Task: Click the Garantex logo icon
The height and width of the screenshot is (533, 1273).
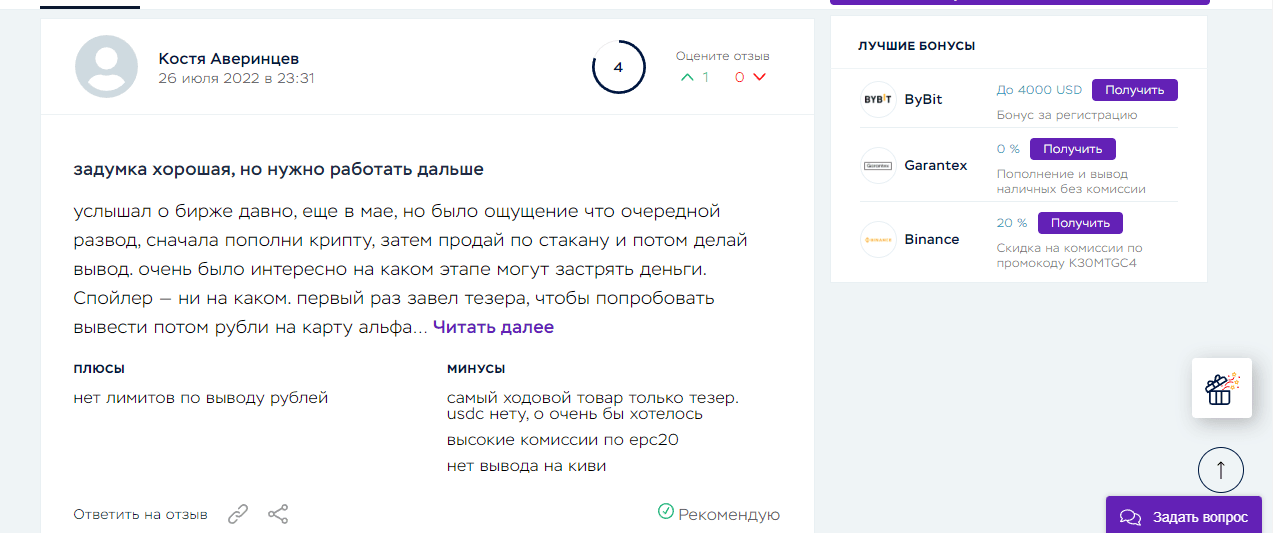Action: pyautogui.click(x=878, y=165)
